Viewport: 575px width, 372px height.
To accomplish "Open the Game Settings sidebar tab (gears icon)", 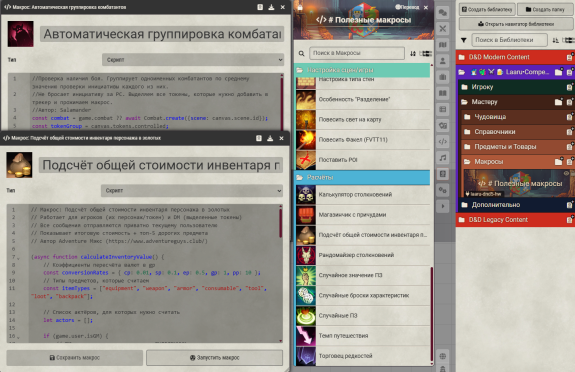I will pyautogui.click(x=443, y=190).
